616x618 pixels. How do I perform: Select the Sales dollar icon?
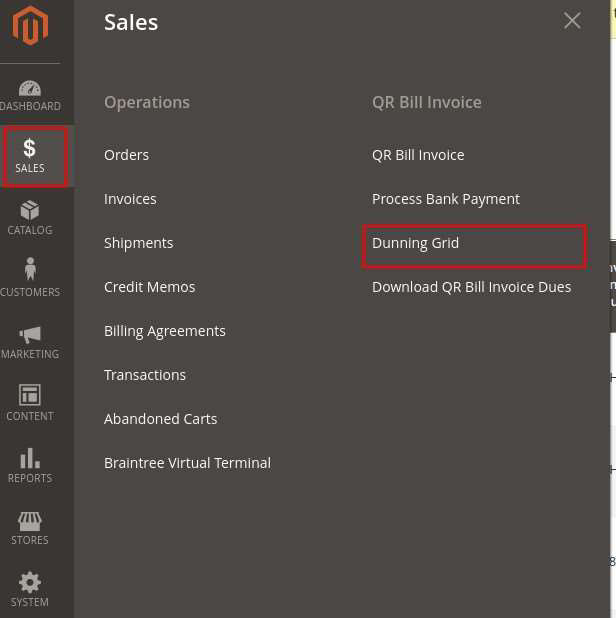click(x=30, y=149)
